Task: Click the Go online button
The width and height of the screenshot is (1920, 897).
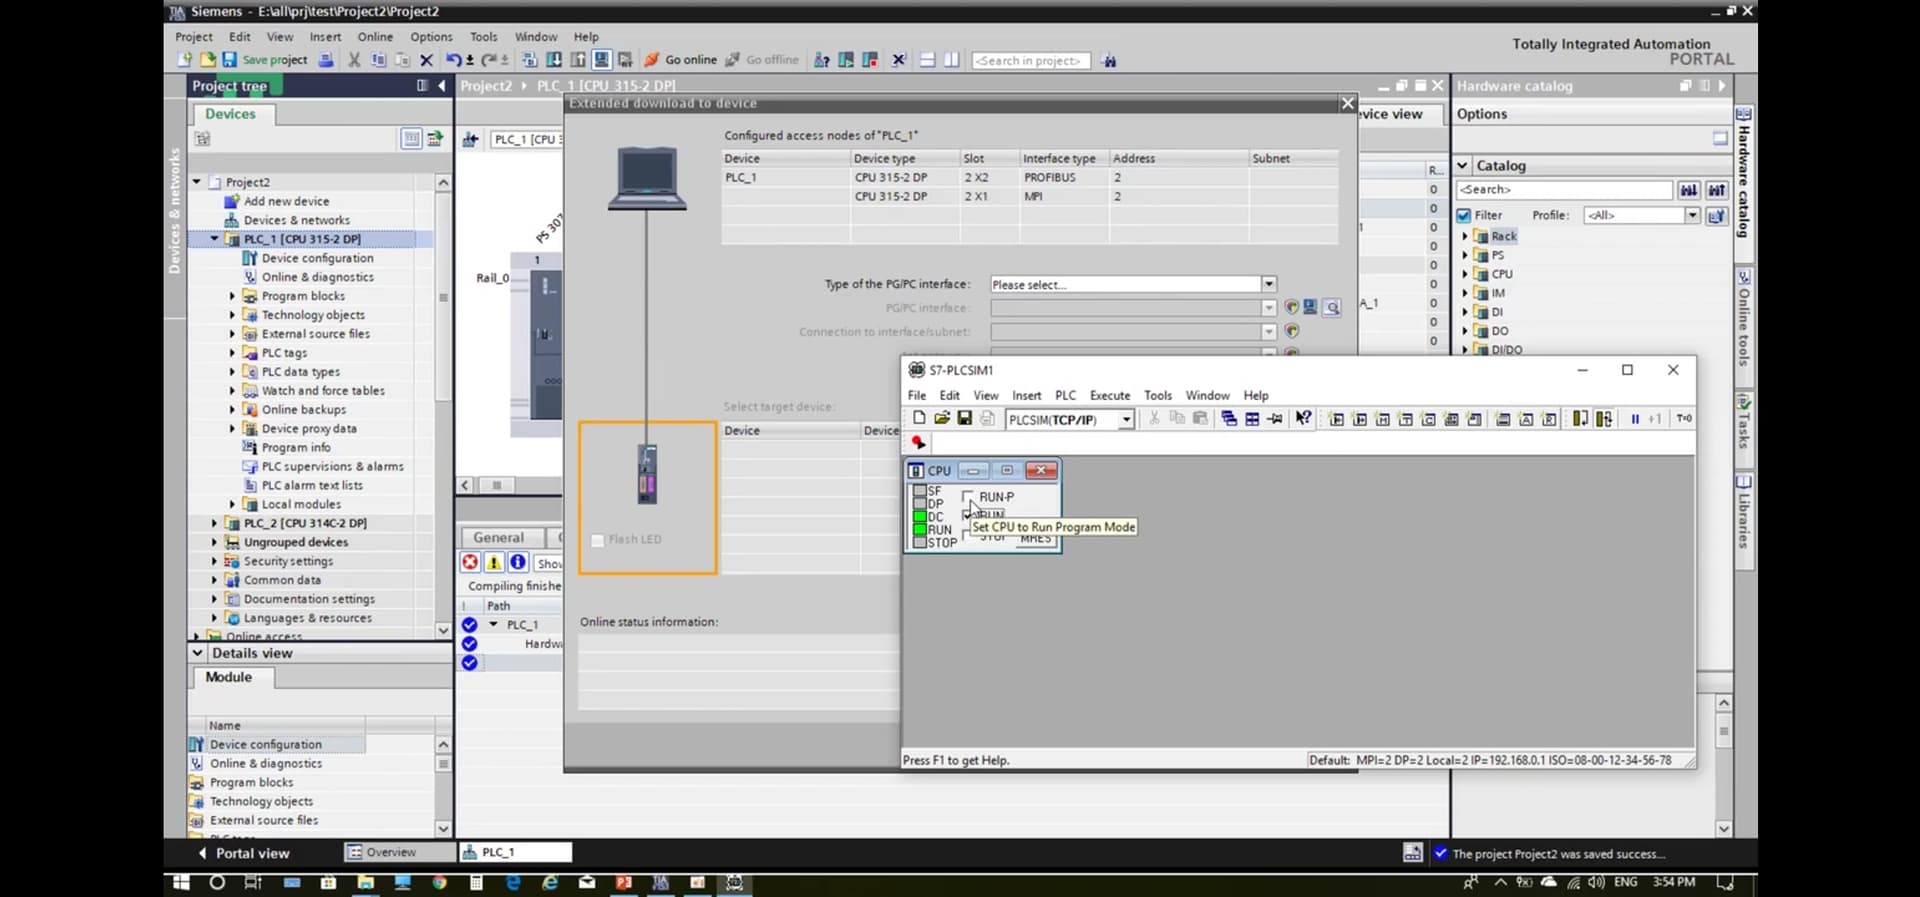Action: click(680, 60)
